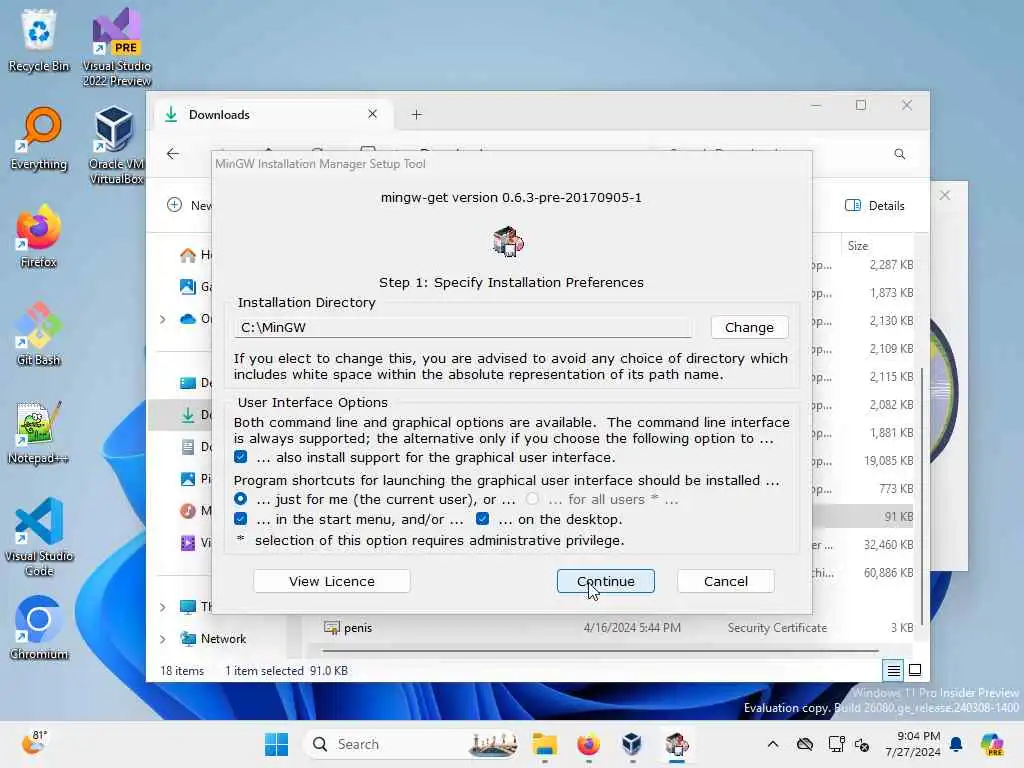Image resolution: width=1024 pixels, height=768 pixels.
Task: Click the horizontal scrollbar in the file list
Action: tap(600, 651)
